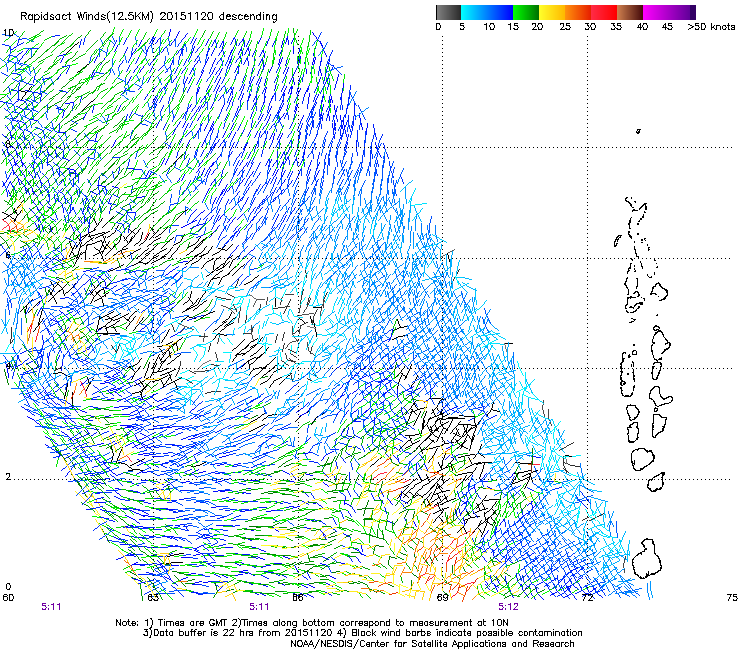Viewport: 740px width, 650px height.
Task: Click the longitude '63' axis label
Action: click(x=153, y=598)
